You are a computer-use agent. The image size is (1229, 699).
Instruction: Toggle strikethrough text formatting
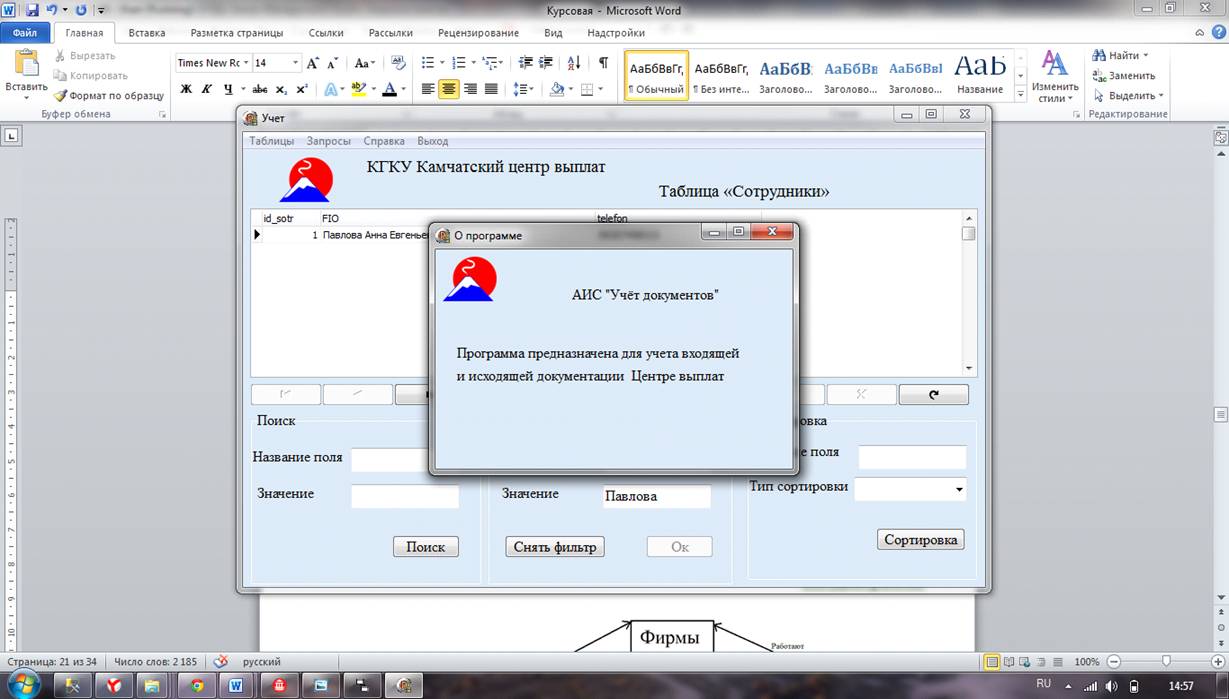(x=260, y=89)
